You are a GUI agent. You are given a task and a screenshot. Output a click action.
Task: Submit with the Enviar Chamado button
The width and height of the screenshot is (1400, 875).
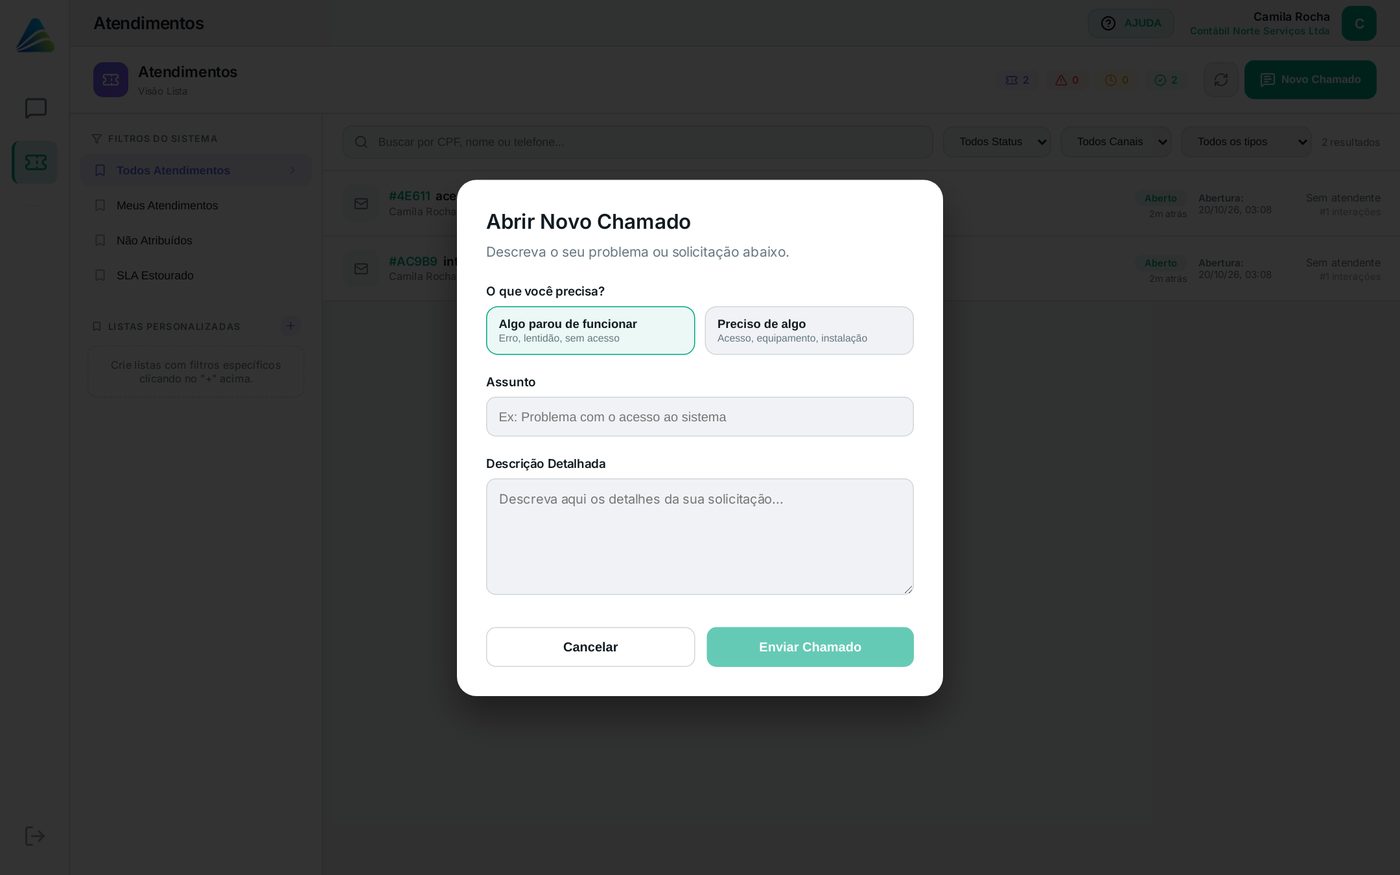[x=810, y=647]
